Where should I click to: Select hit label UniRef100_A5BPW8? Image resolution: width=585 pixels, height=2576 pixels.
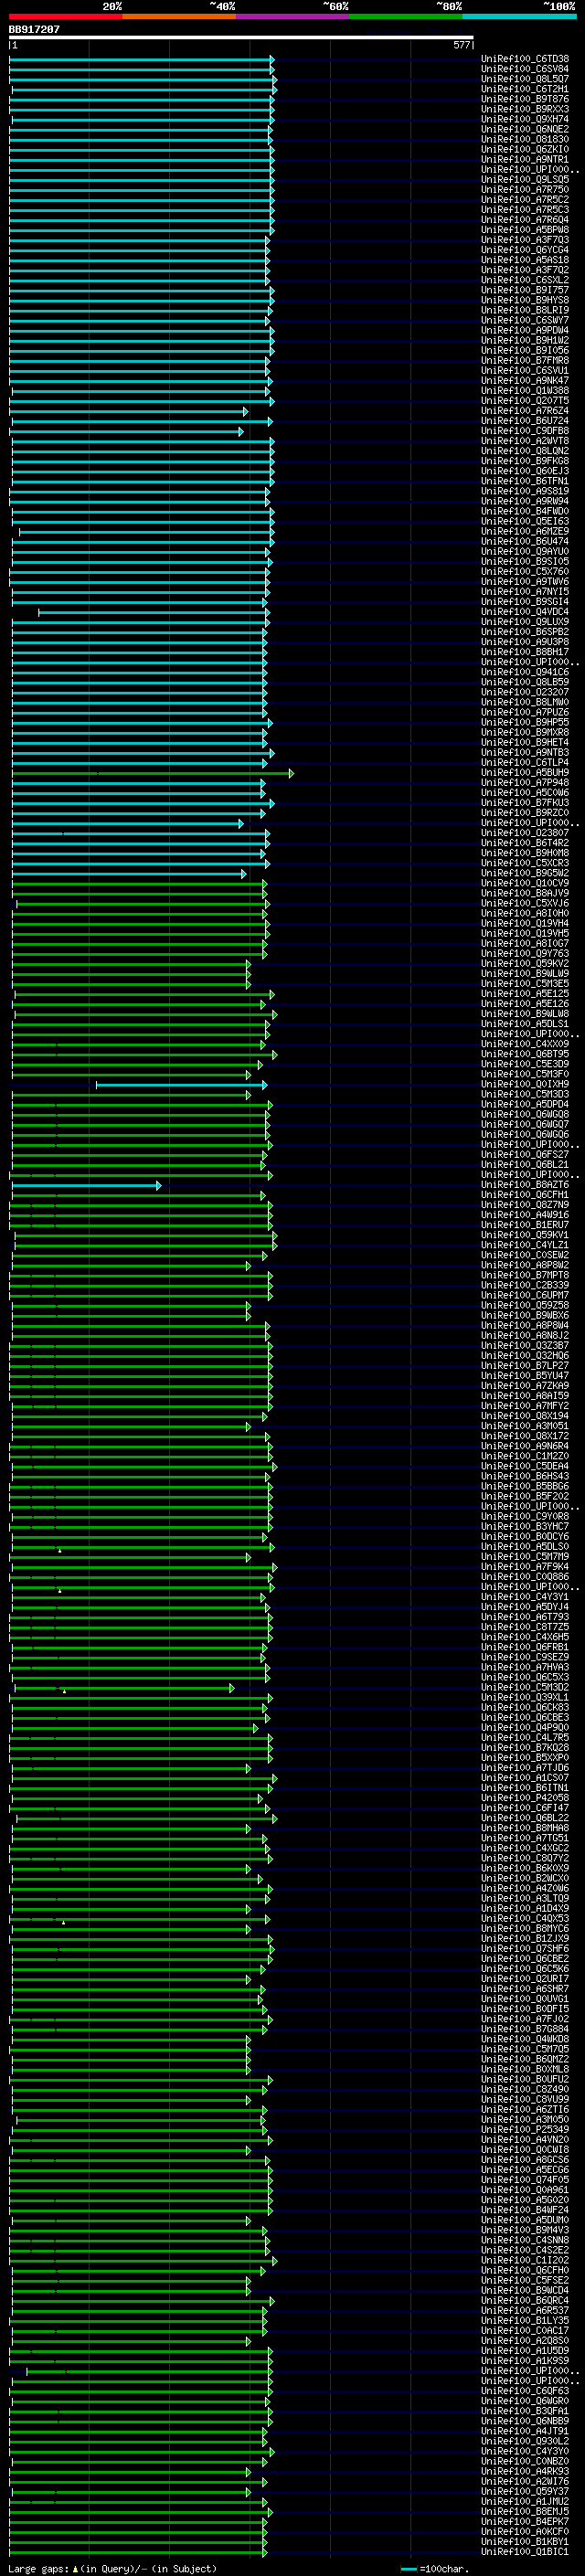(525, 230)
